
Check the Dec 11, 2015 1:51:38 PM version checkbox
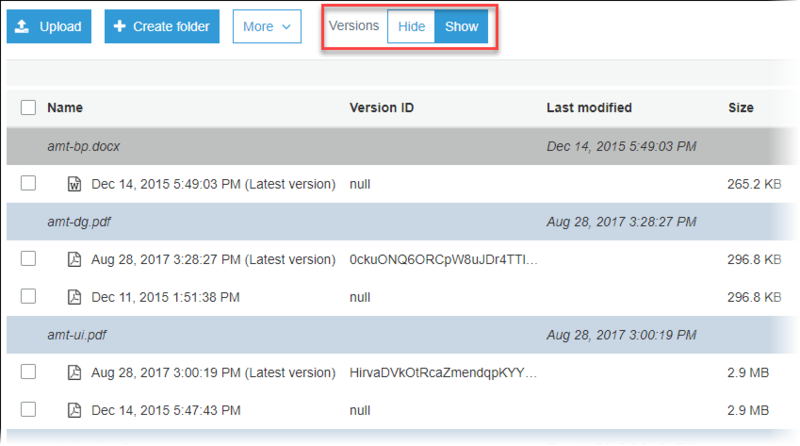pyautogui.click(x=28, y=296)
